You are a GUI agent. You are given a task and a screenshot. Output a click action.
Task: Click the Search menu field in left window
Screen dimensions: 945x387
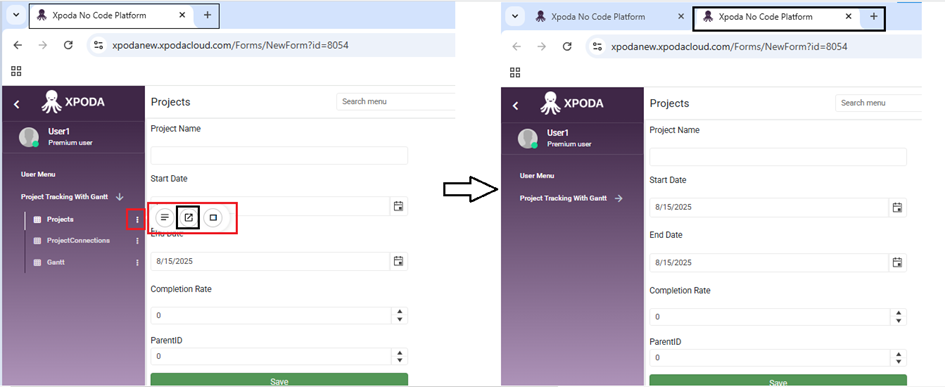tap(395, 101)
